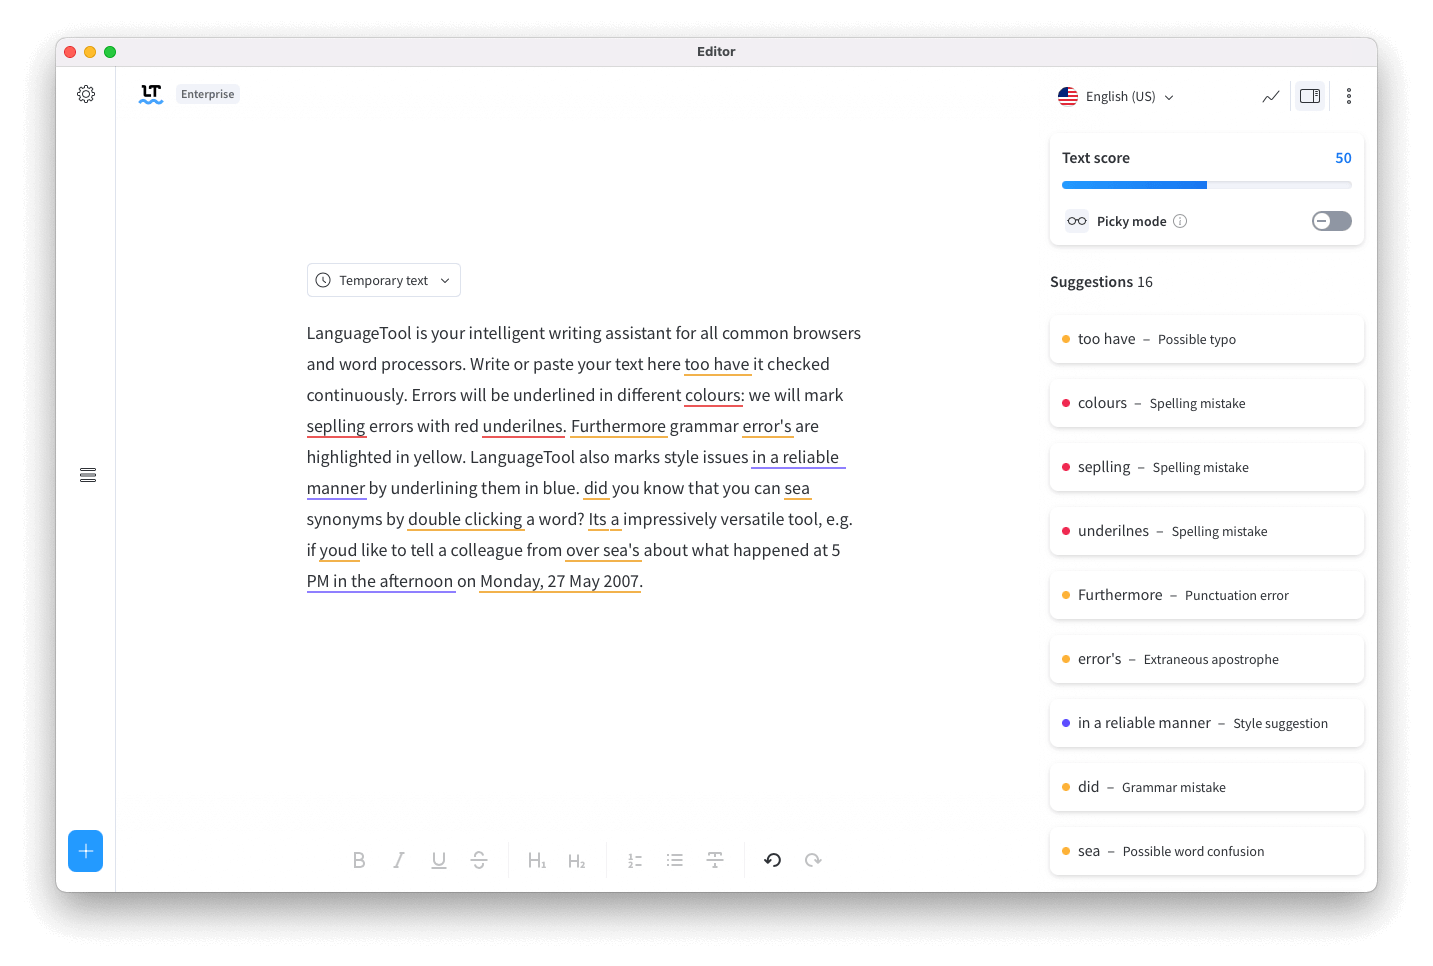
Task: Click the underlined word 'seplling' in text
Action: point(336,426)
